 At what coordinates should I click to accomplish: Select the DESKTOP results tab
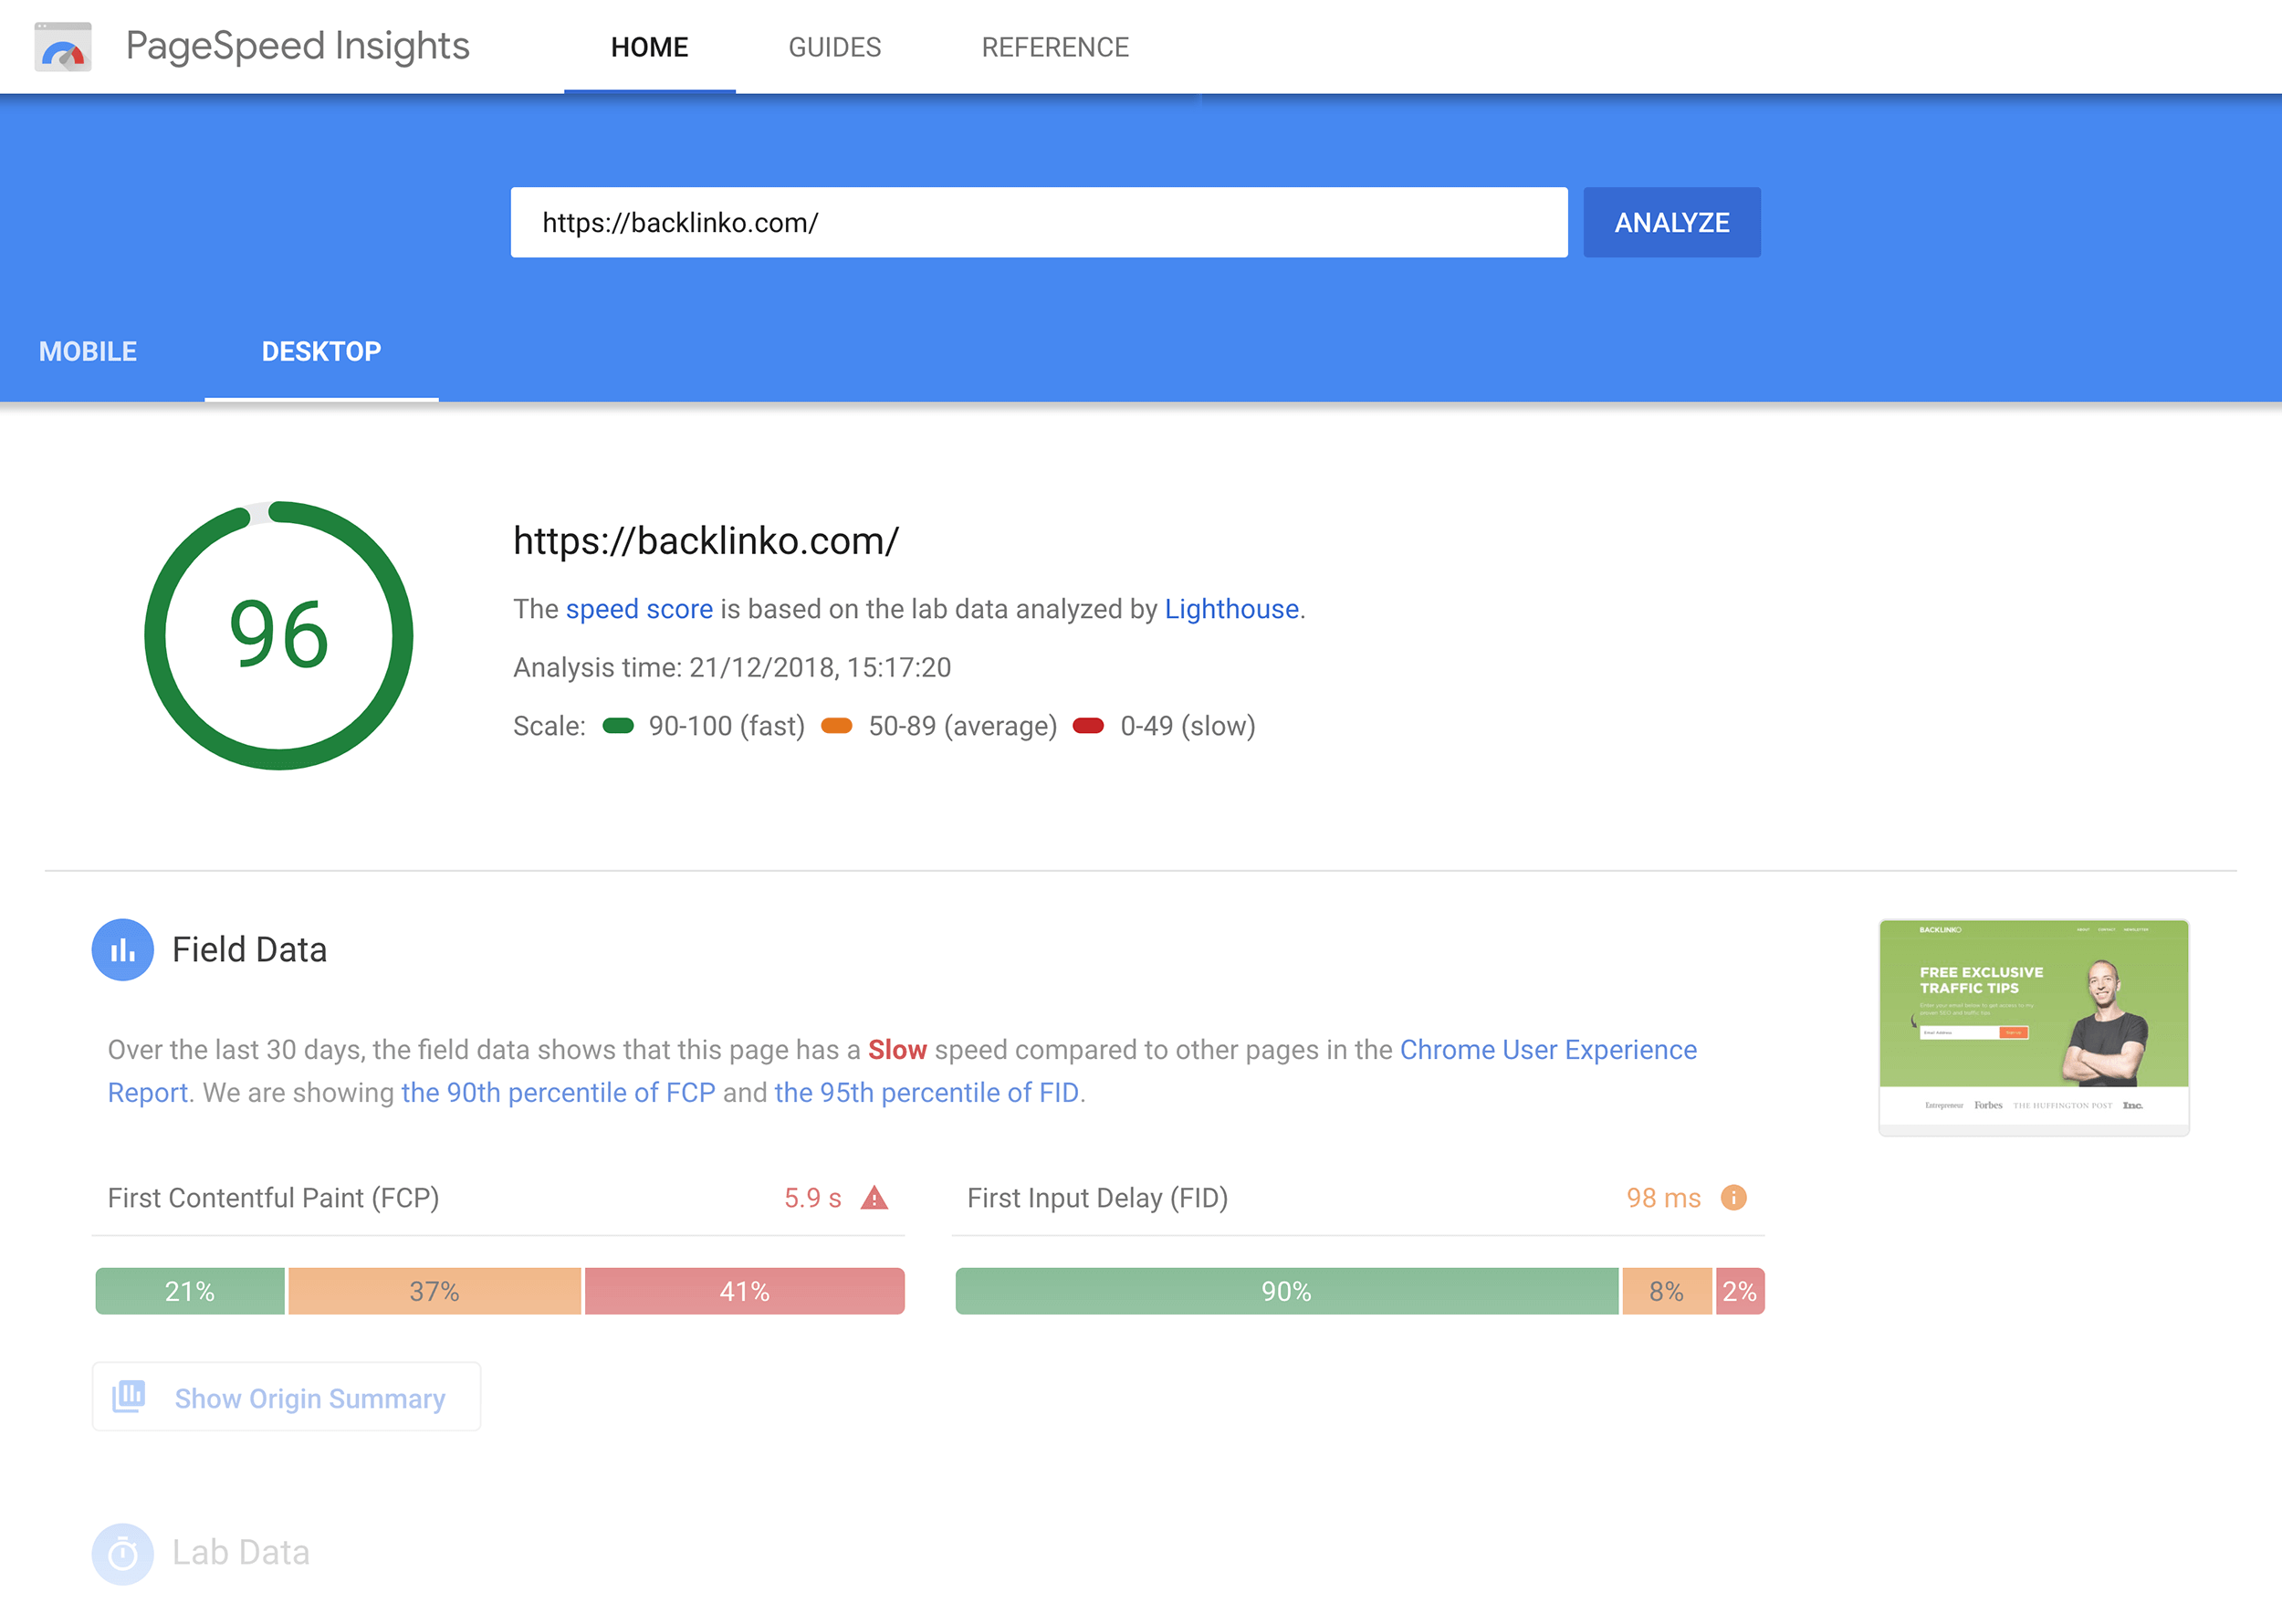click(x=321, y=351)
